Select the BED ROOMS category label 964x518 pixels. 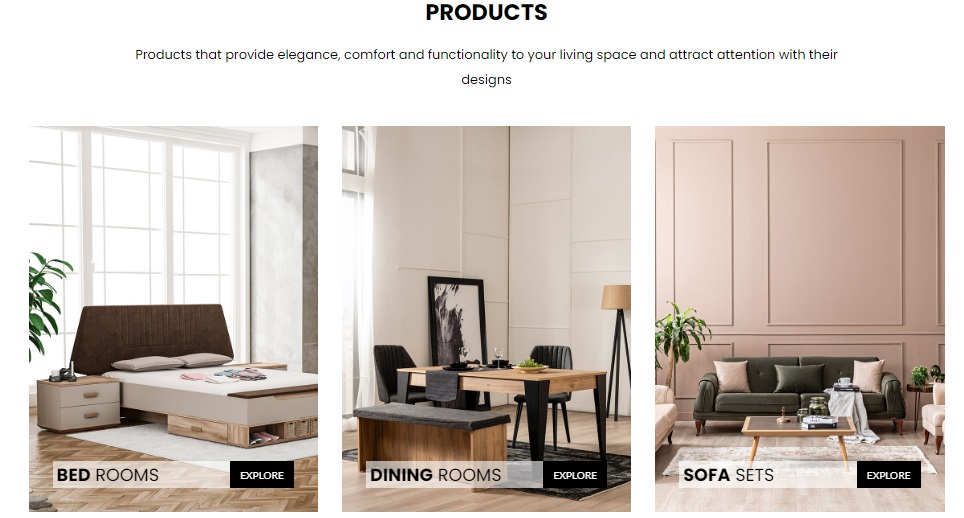click(108, 475)
